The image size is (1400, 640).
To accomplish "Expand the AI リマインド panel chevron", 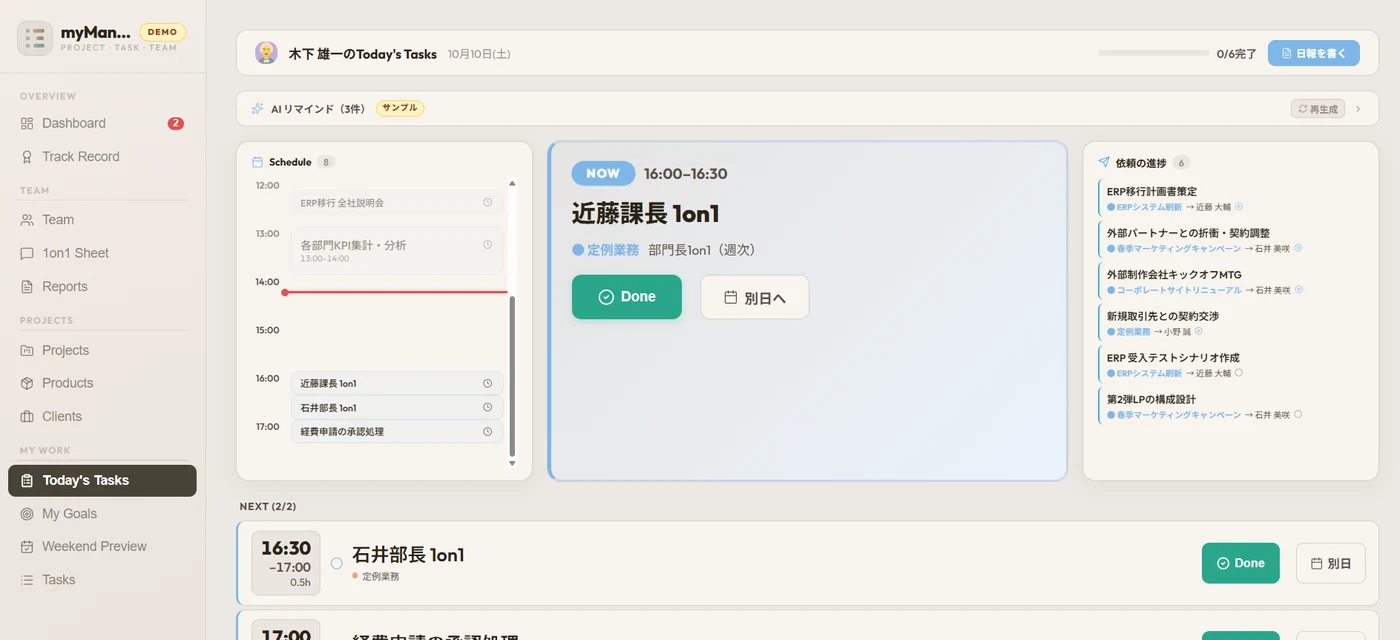I will 1358,109.
